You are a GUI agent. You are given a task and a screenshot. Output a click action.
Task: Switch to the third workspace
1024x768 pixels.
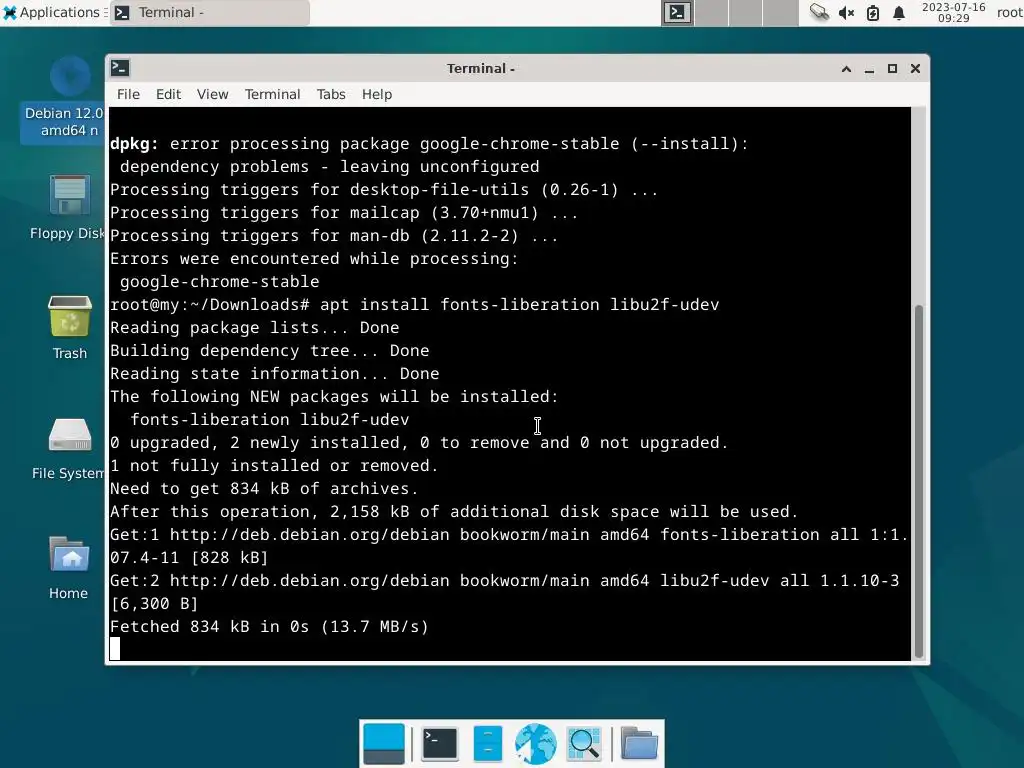pos(746,12)
